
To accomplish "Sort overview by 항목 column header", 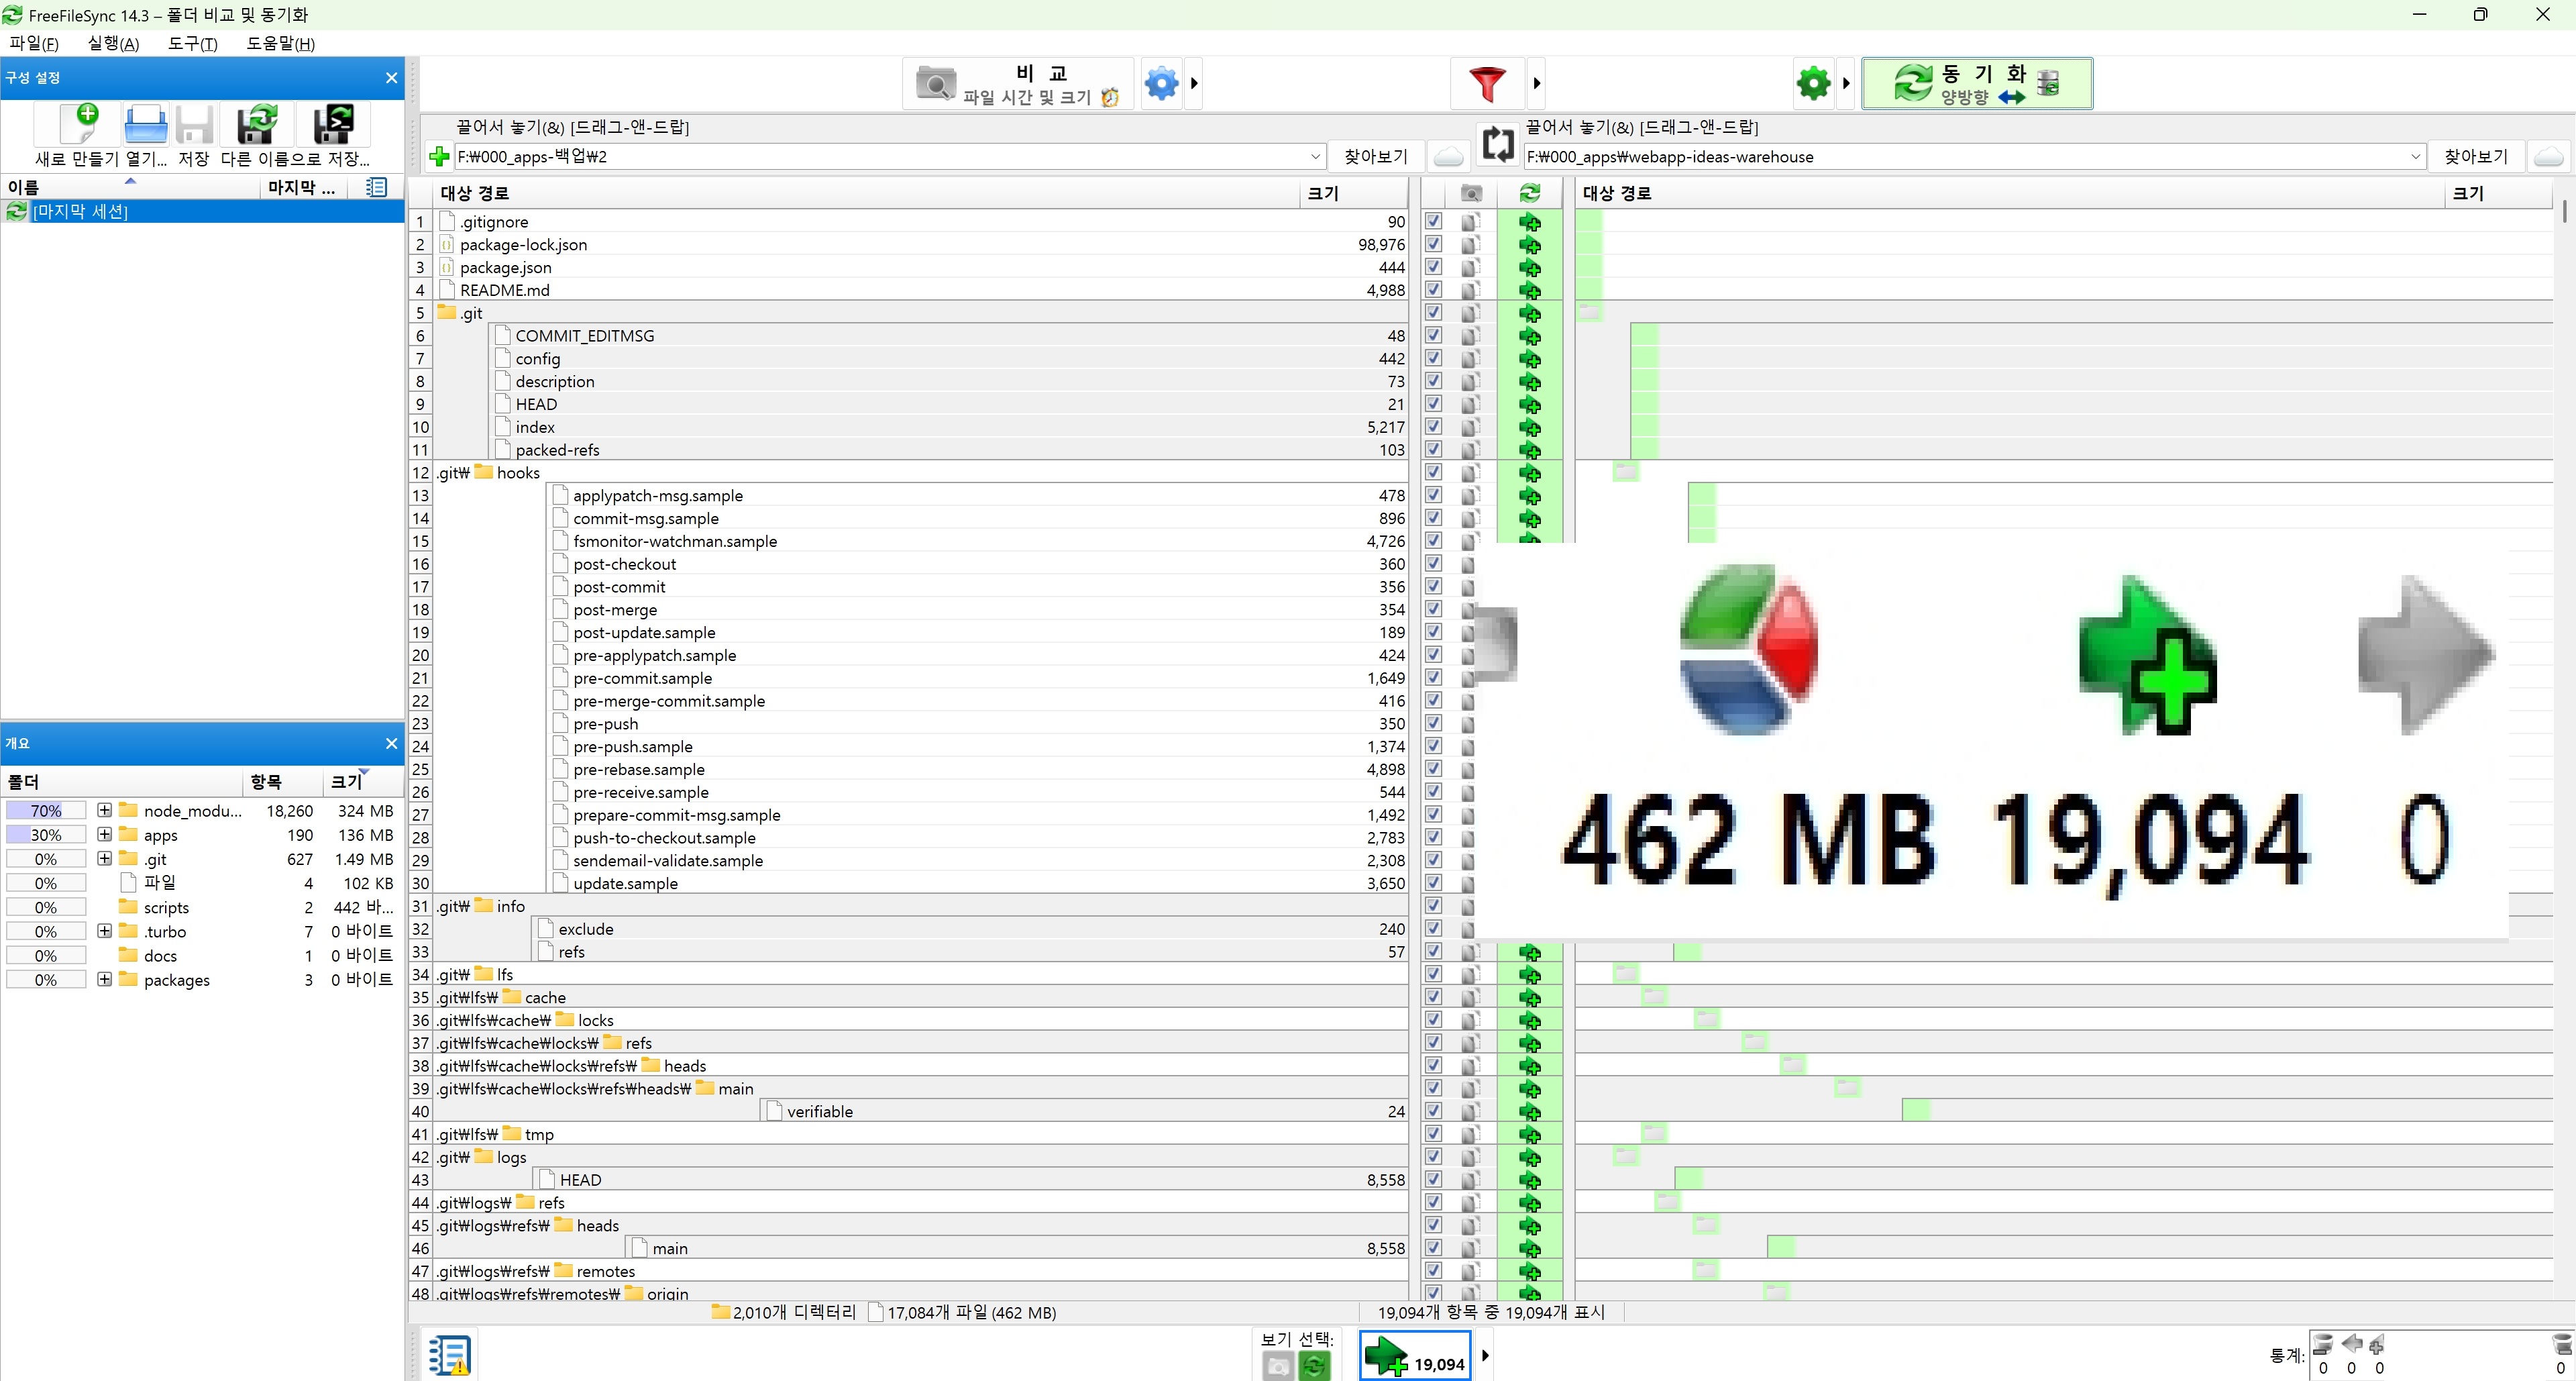I will pos(283,782).
